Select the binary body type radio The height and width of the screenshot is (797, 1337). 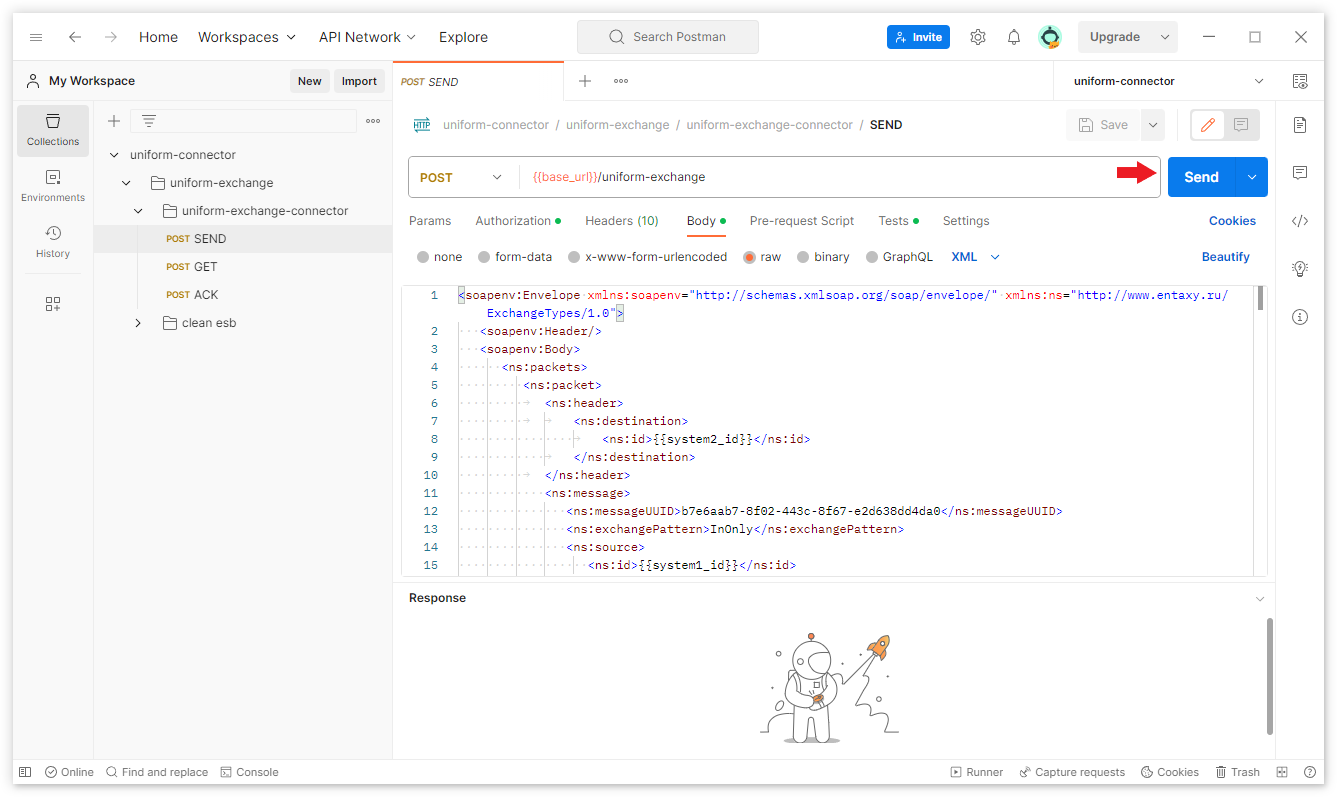[804, 257]
